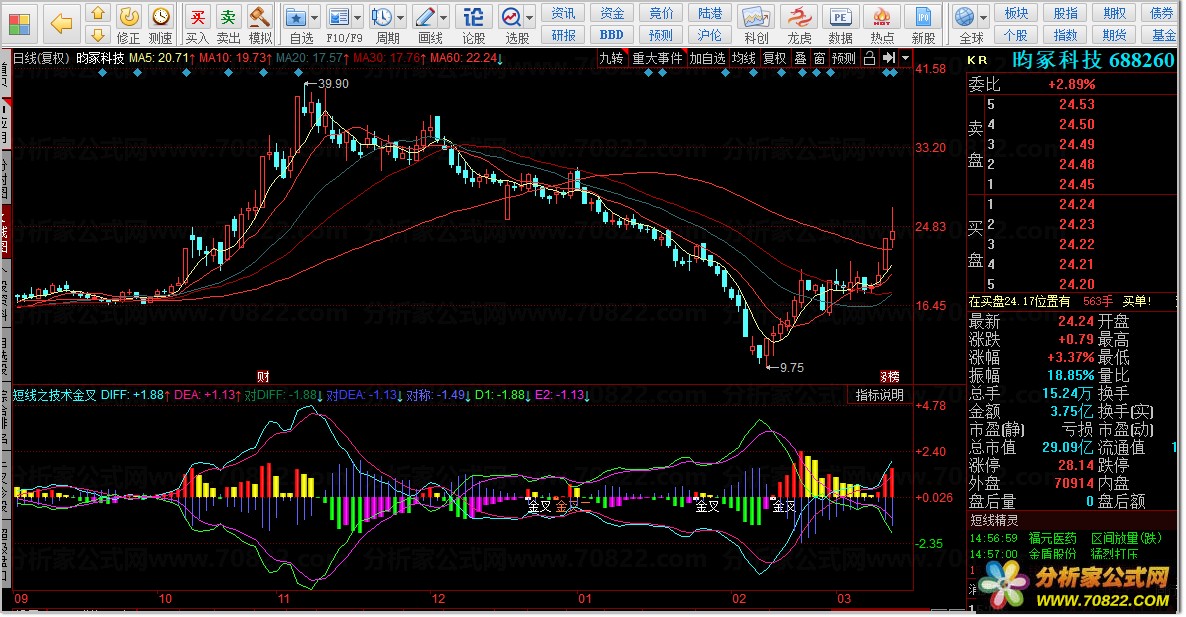Click 福元医药 in the 短线精灵 list

1052,538
